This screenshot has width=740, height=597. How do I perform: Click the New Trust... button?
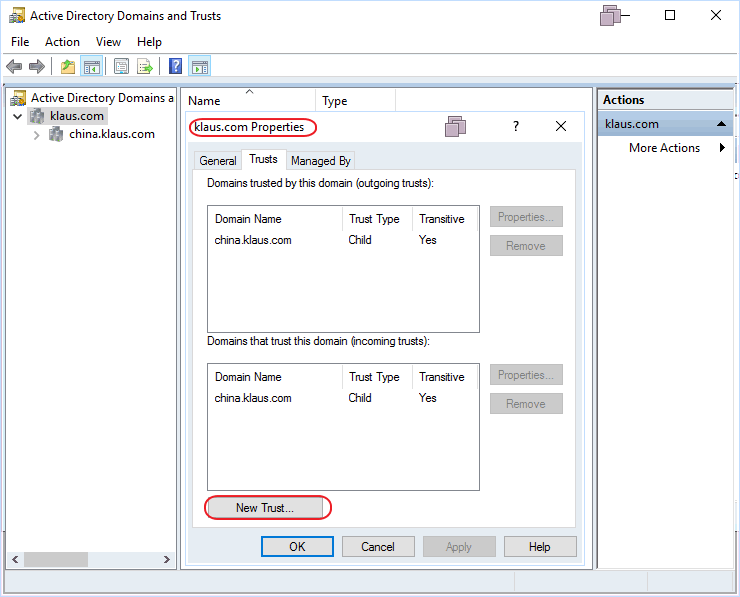pyautogui.click(x=265, y=508)
